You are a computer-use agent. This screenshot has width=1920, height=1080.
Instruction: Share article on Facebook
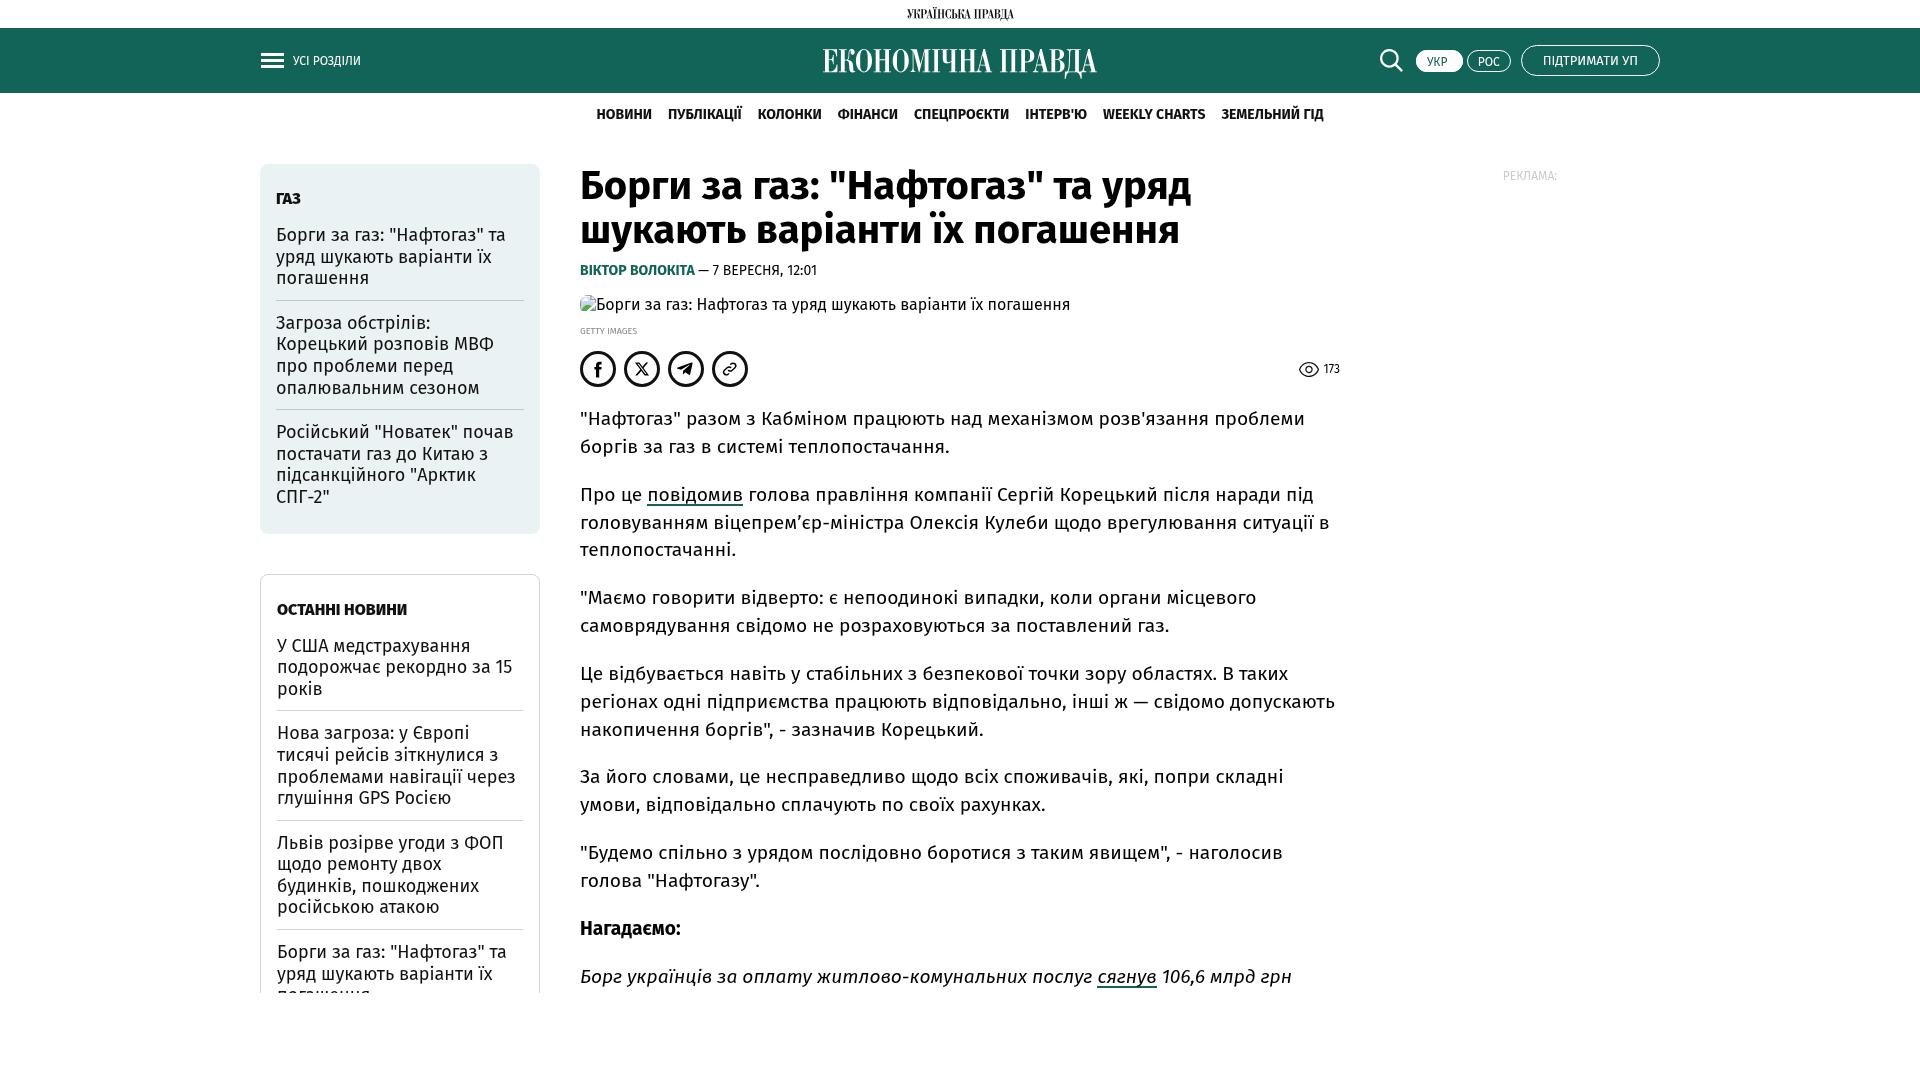coord(598,369)
